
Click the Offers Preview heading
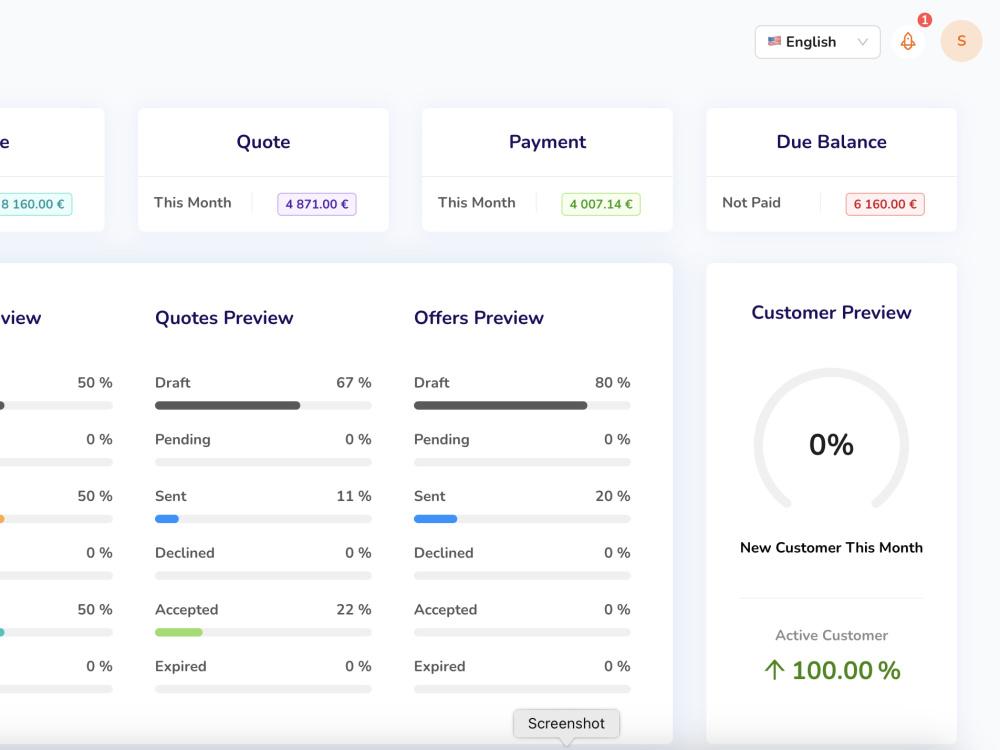tap(478, 318)
